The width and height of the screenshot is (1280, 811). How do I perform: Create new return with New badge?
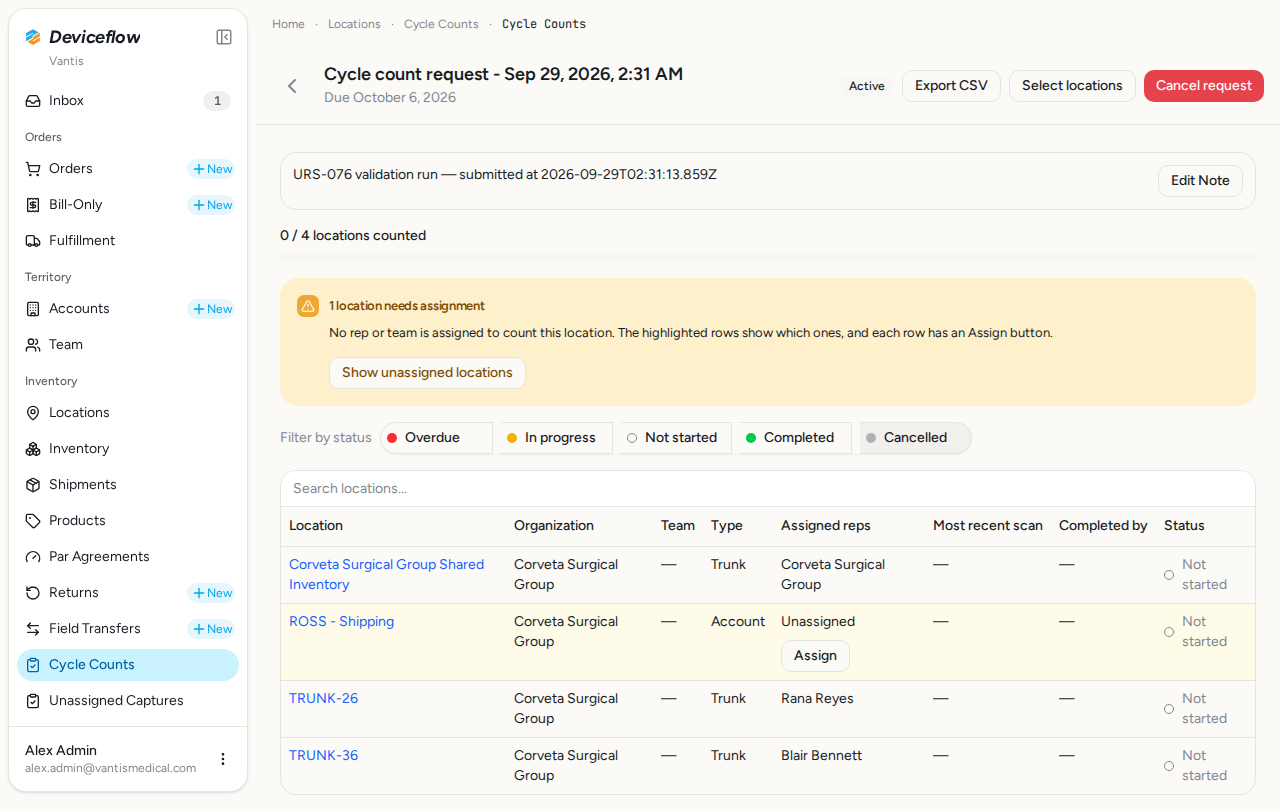211,593
